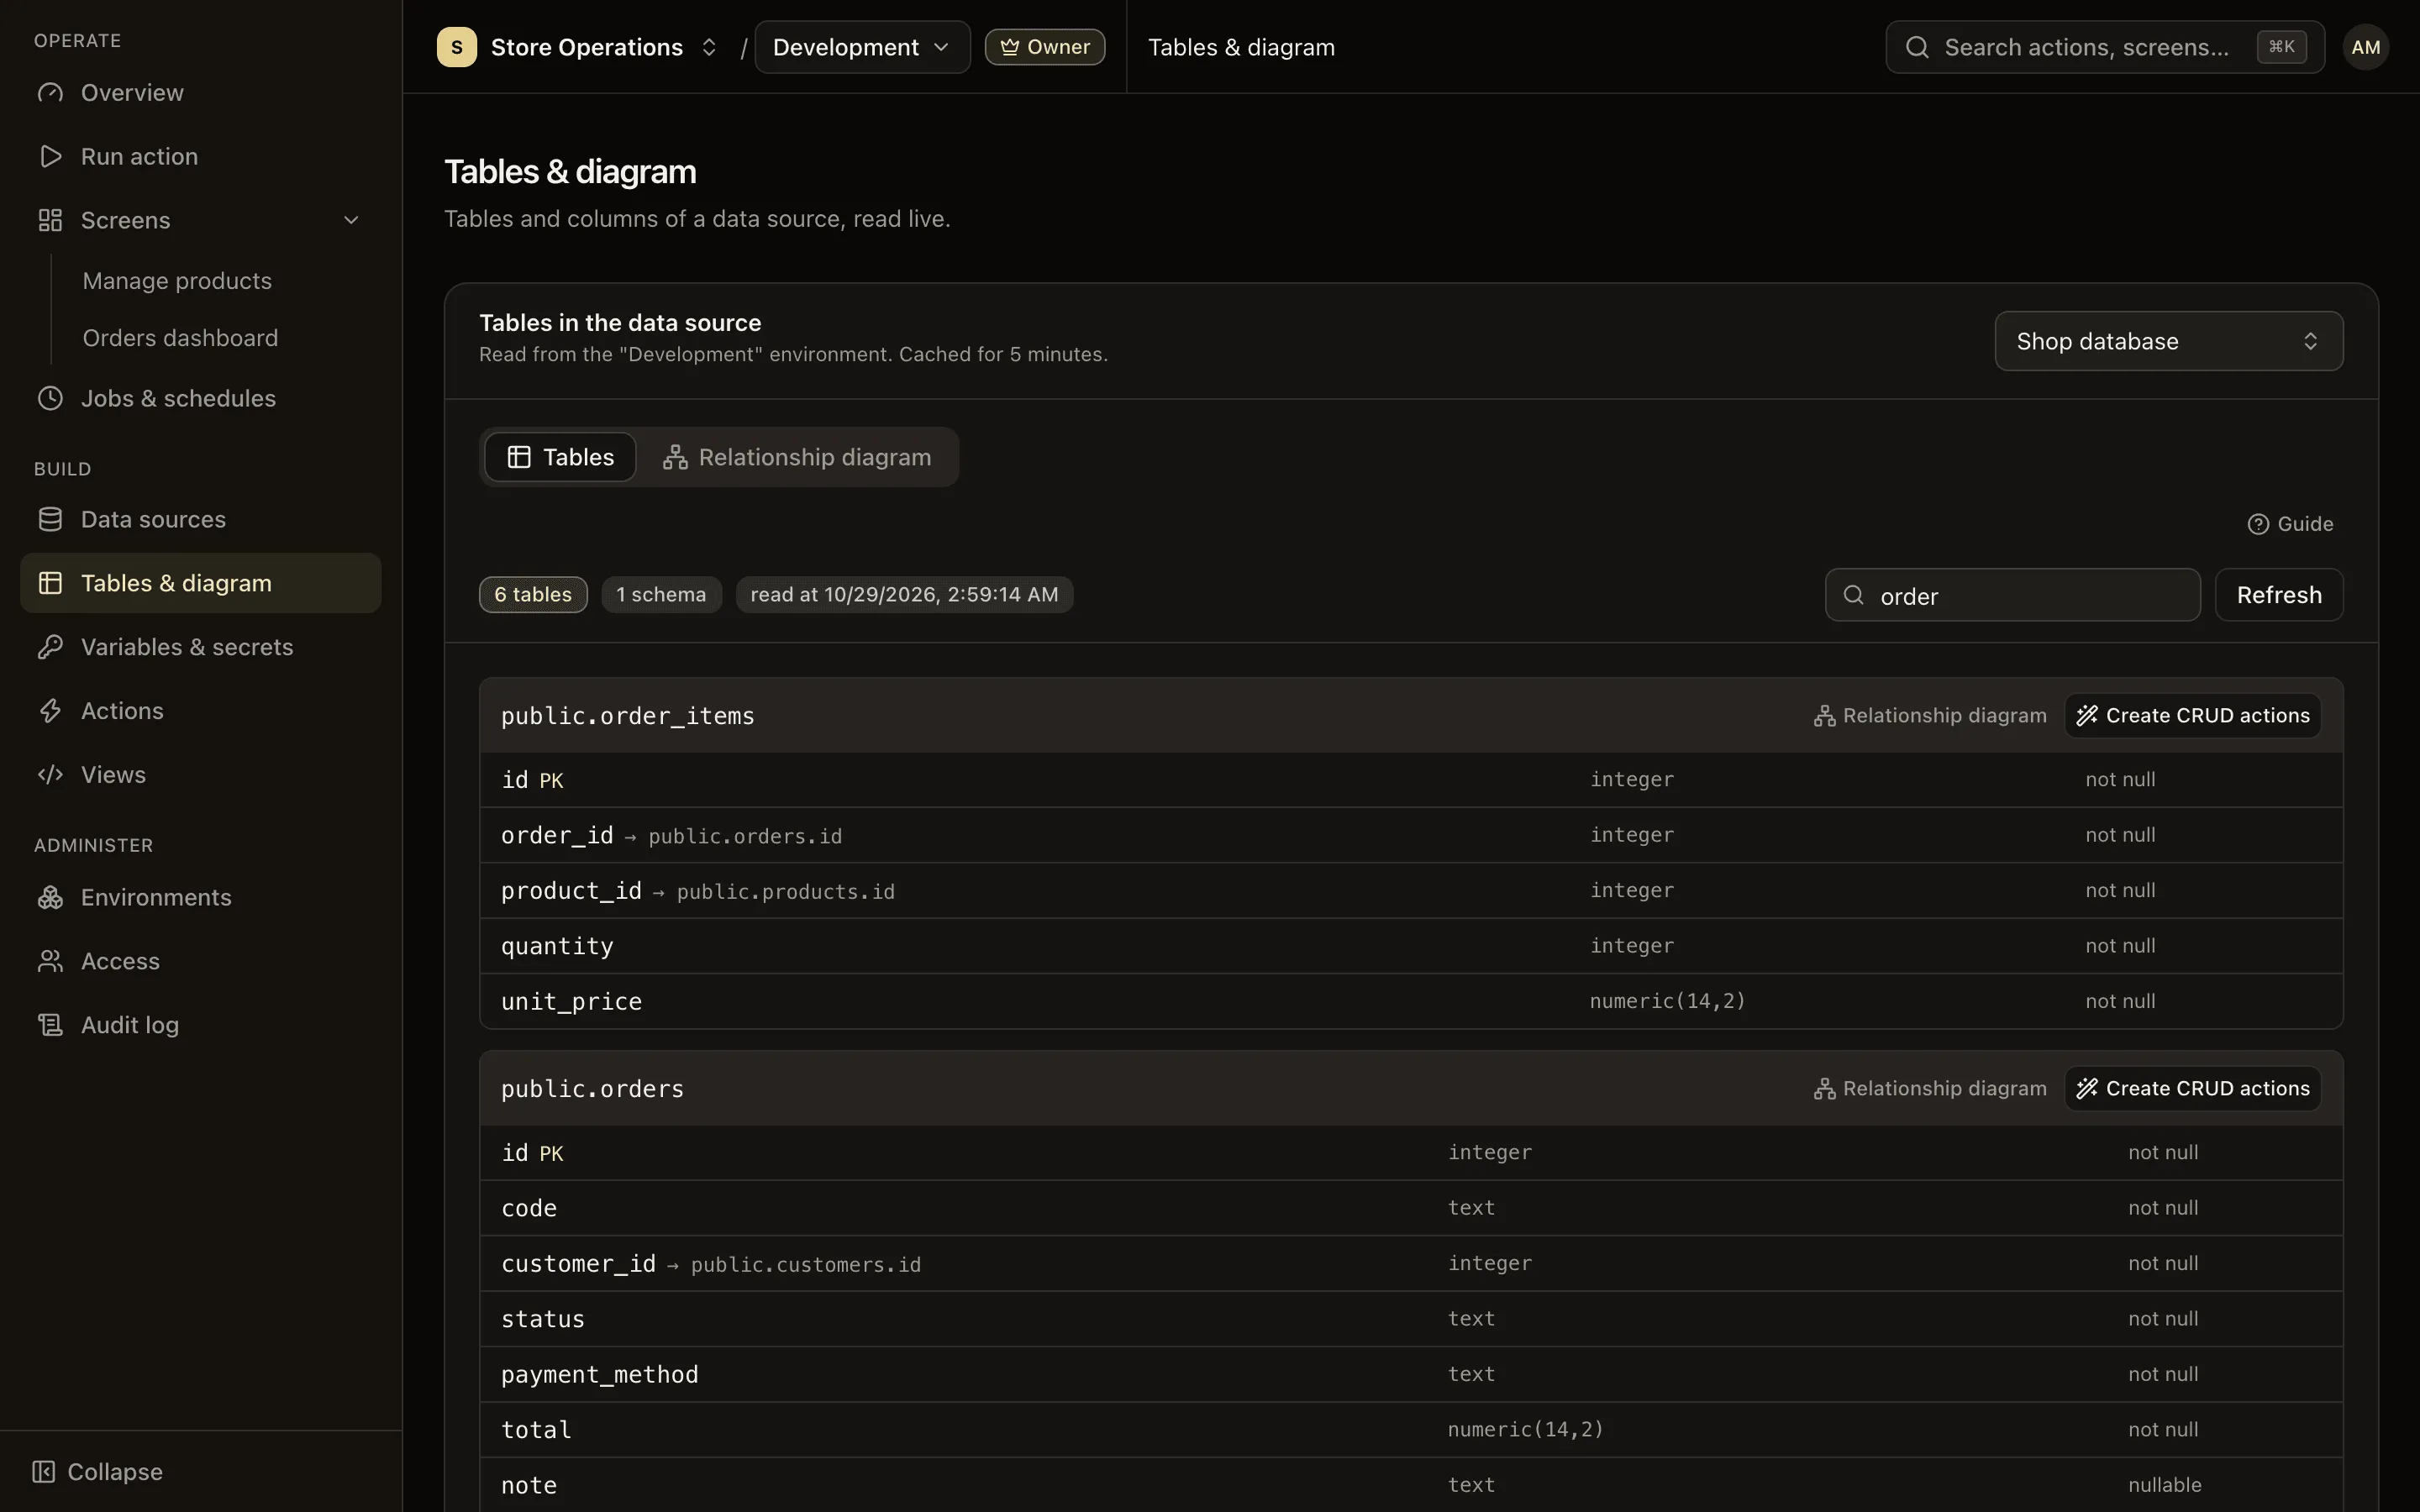The width and height of the screenshot is (2420, 1512).
Task: Open Access users item
Action: (200, 961)
